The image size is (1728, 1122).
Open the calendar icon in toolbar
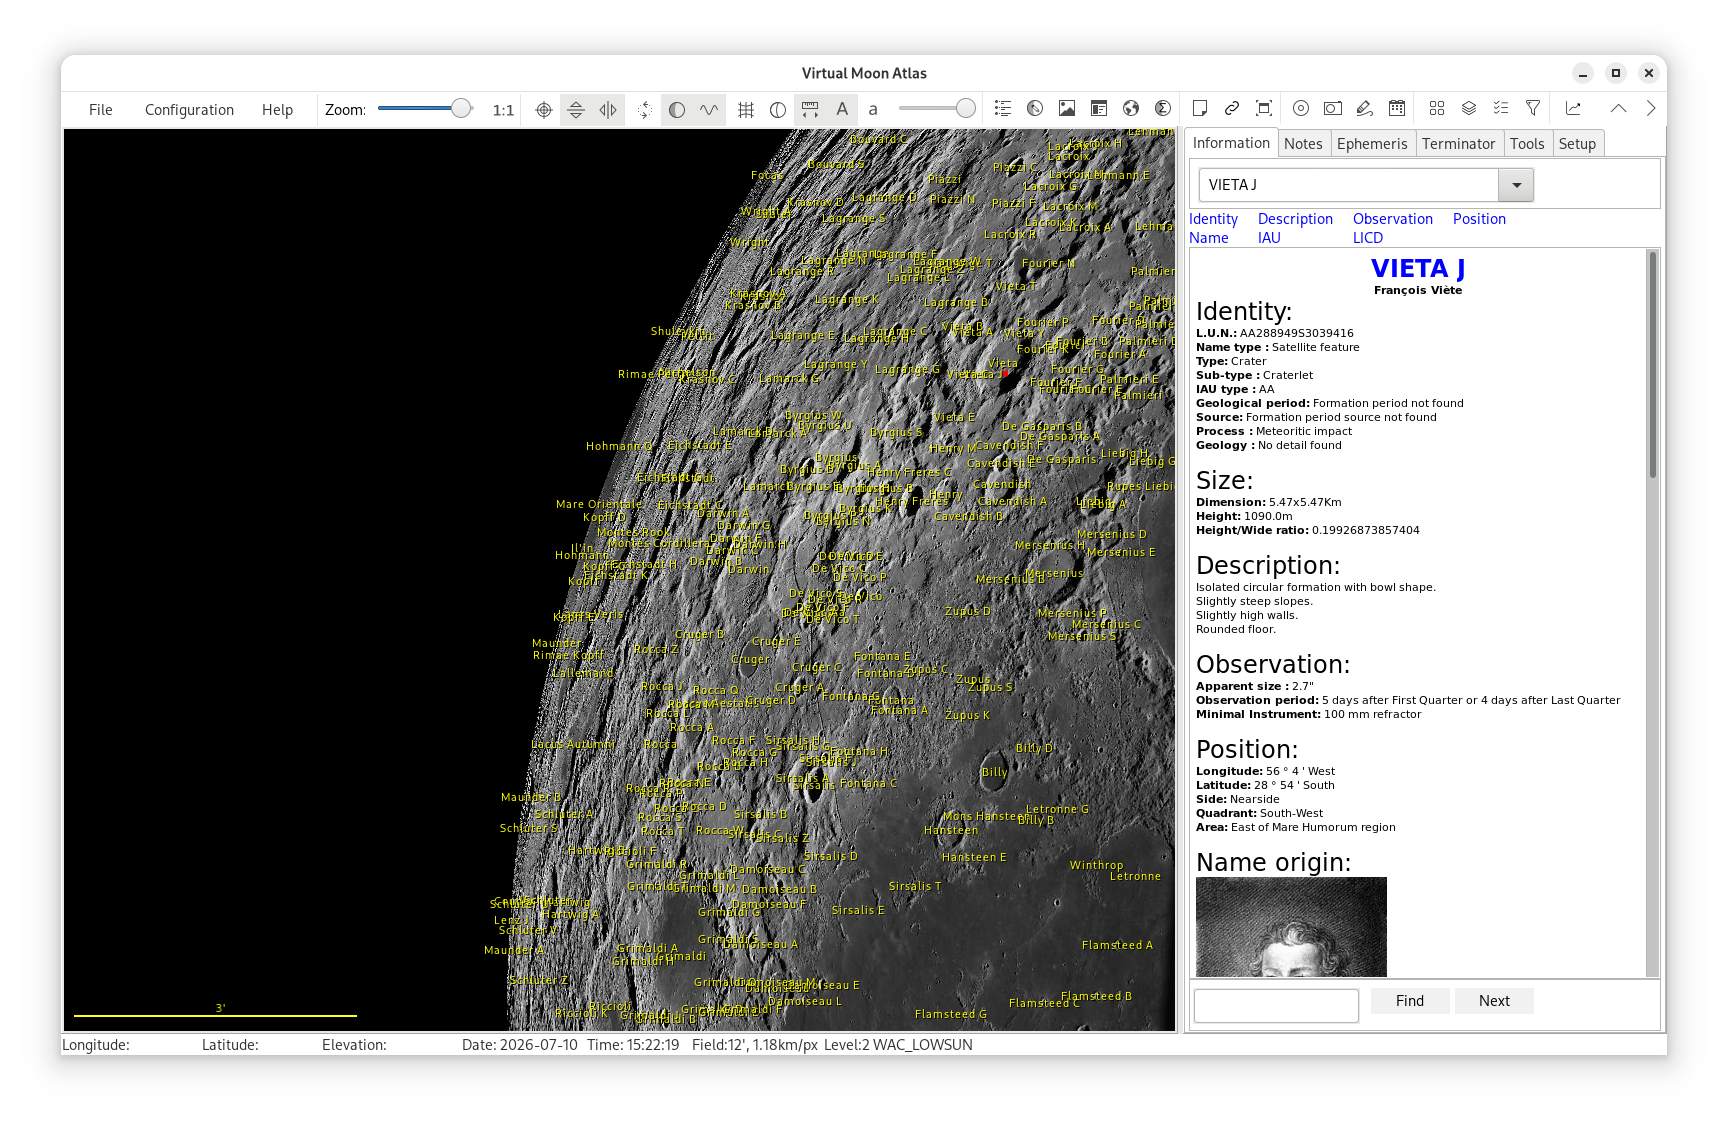click(1397, 108)
